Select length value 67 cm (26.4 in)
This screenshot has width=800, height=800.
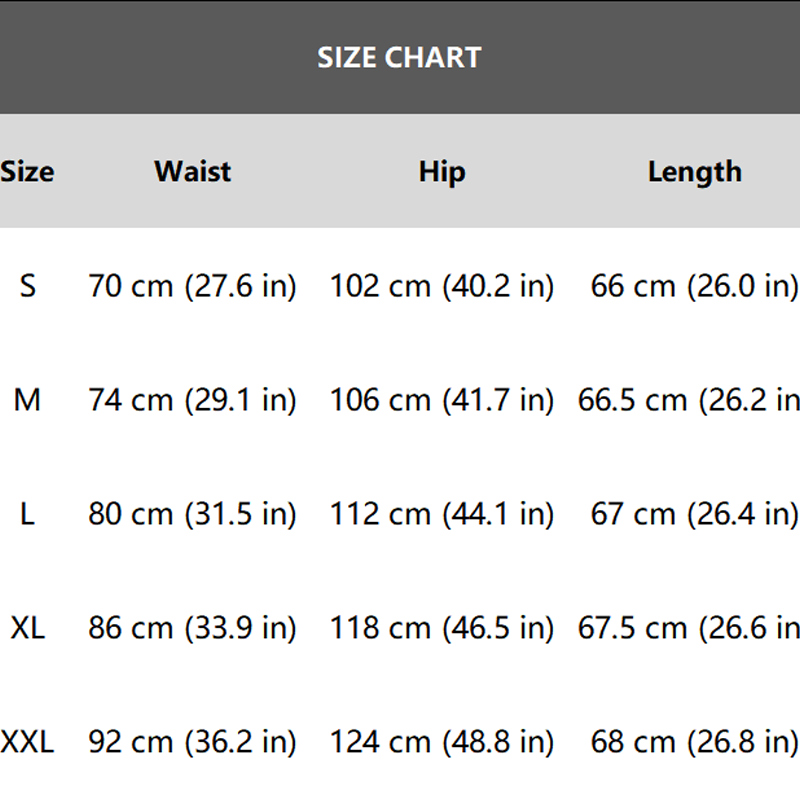694,514
